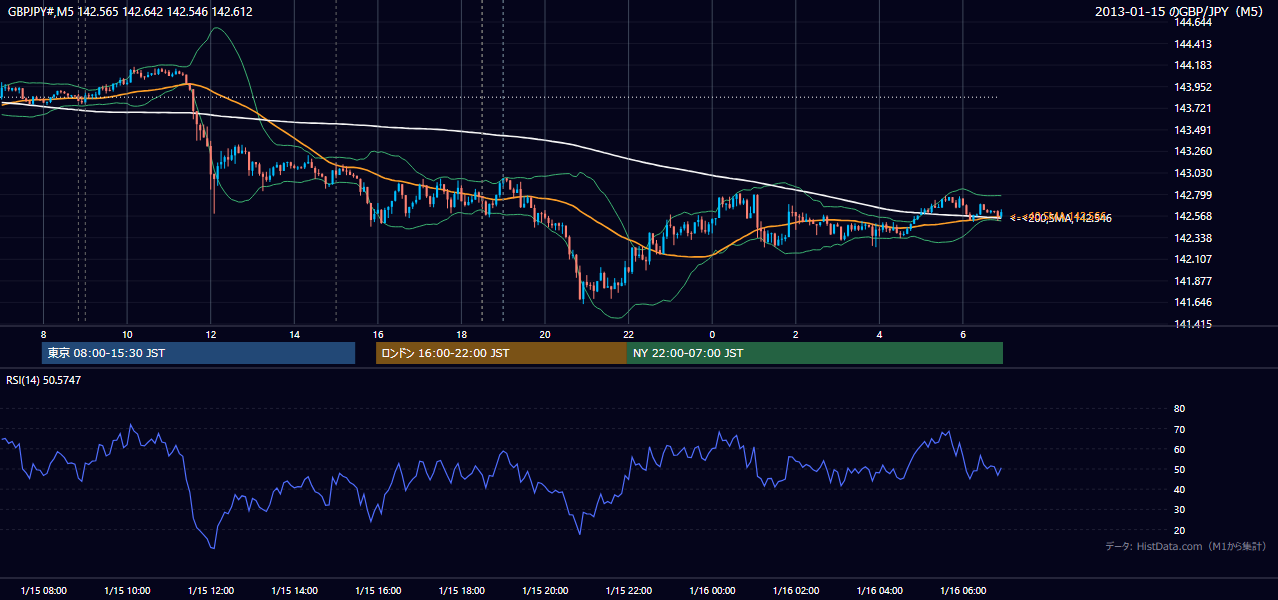Click the 1/15 08:00 bottom time label

(x=43, y=591)
